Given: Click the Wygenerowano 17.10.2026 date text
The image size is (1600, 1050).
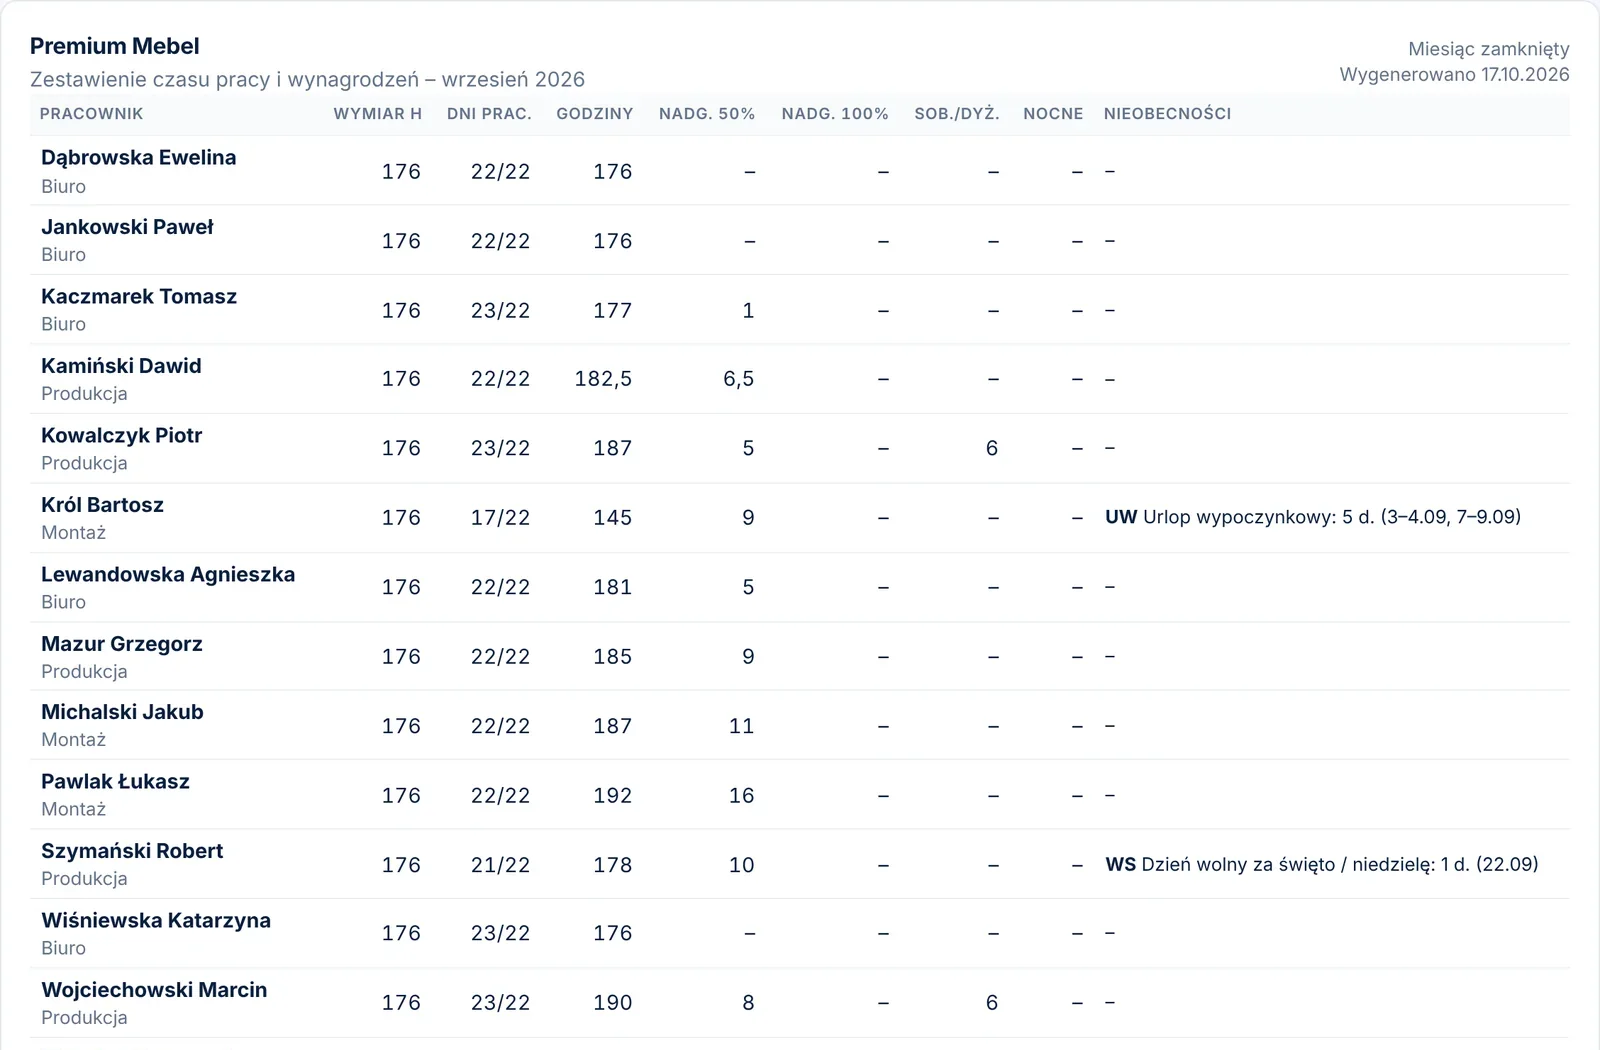Looking at the screenshot, I should click(x=1455, y=74).
